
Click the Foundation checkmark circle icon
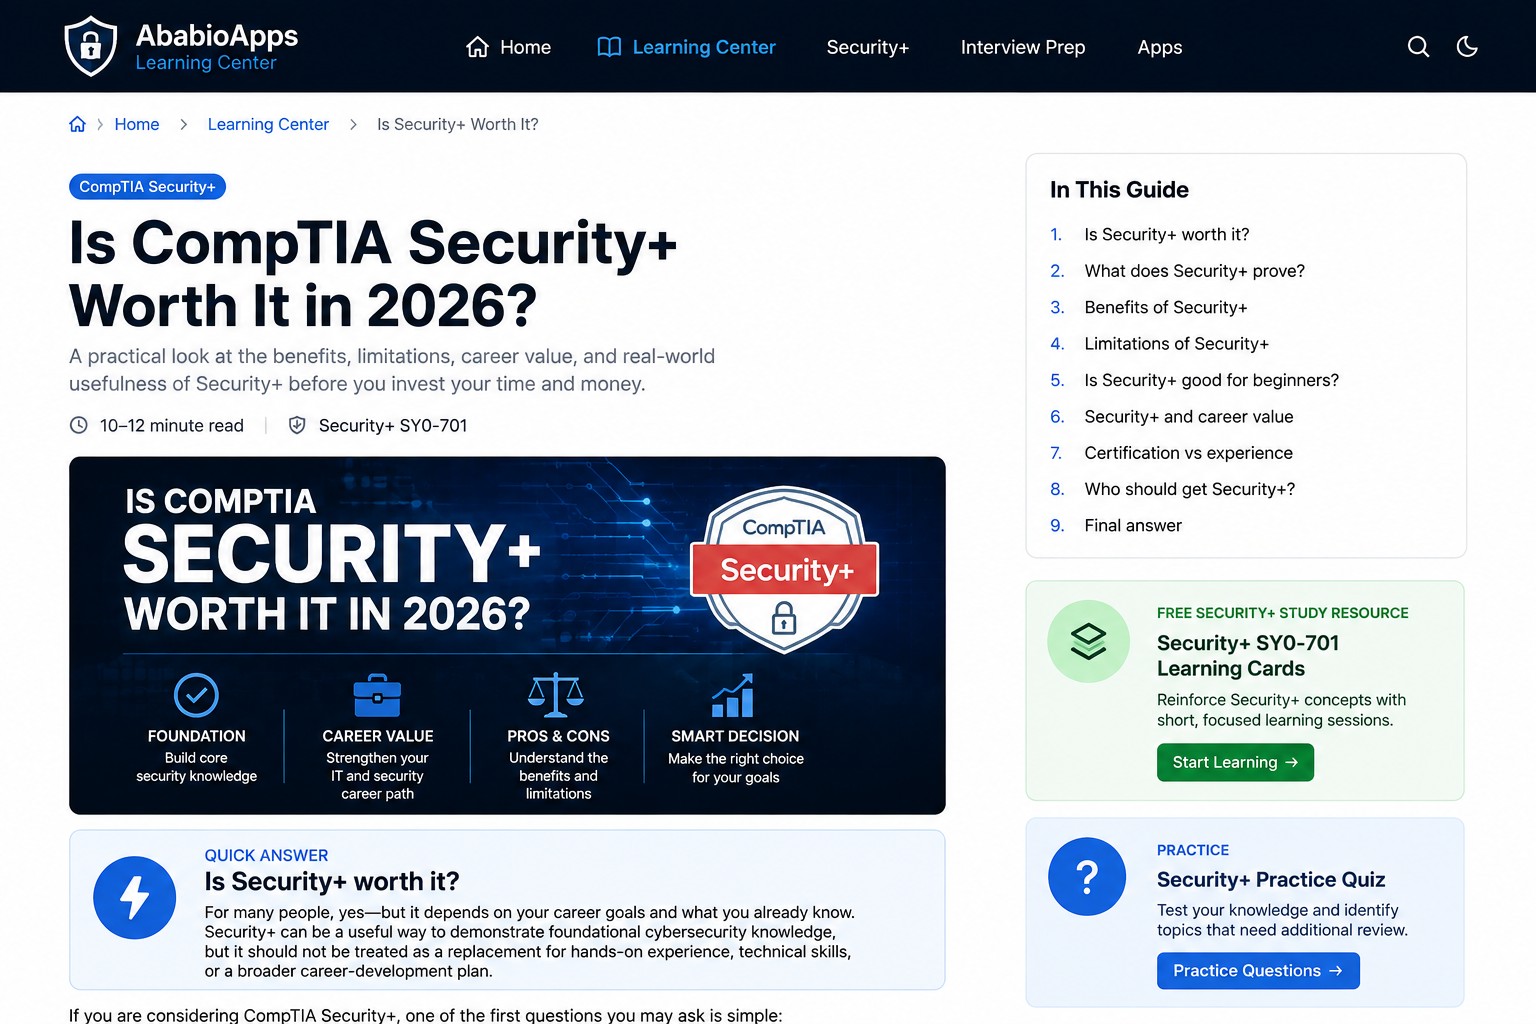[x=196, y=695]
